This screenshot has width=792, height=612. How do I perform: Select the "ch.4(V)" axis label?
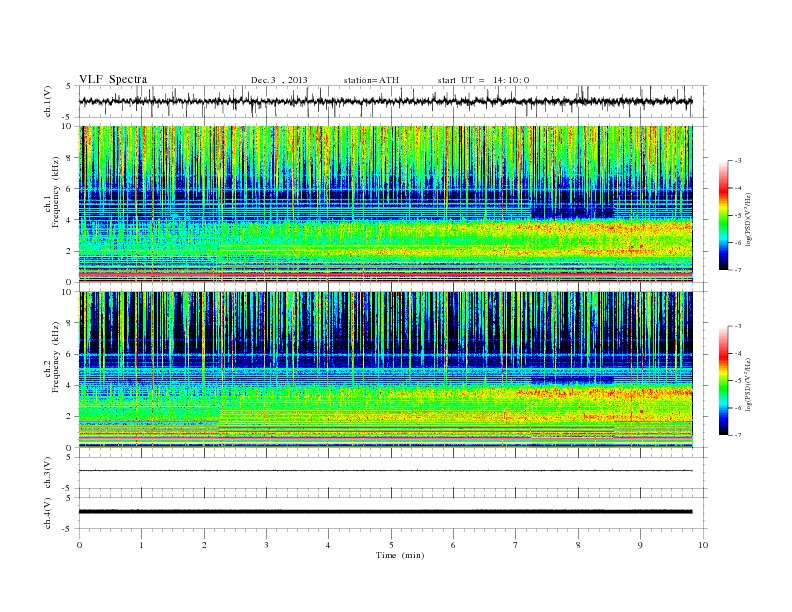point(48,513)
